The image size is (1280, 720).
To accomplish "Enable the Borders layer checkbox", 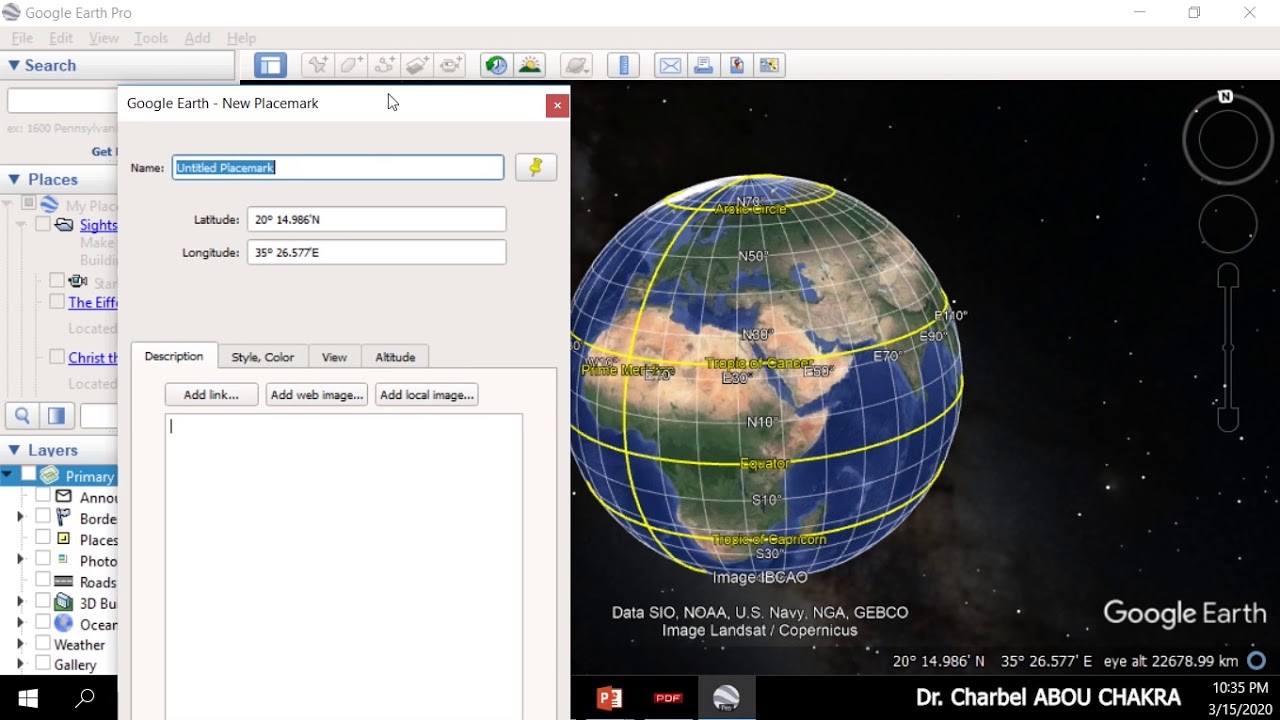I will tap(43, 517).
